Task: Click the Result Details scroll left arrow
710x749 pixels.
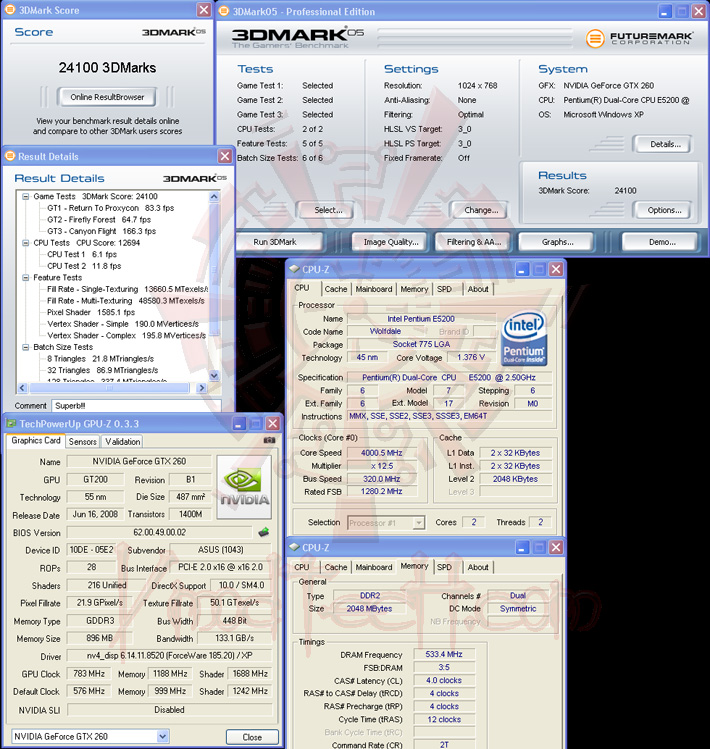Action: (x=22, y=388)
